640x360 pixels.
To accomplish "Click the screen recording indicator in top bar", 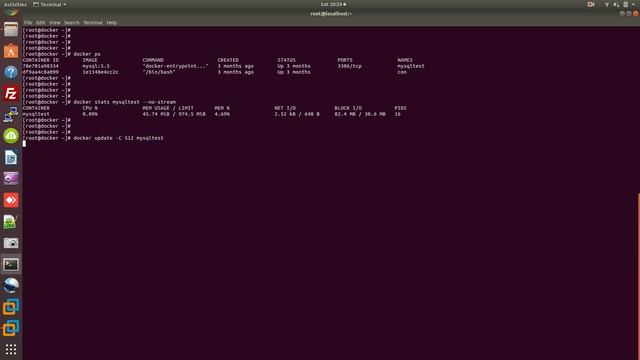I will 591,4.
